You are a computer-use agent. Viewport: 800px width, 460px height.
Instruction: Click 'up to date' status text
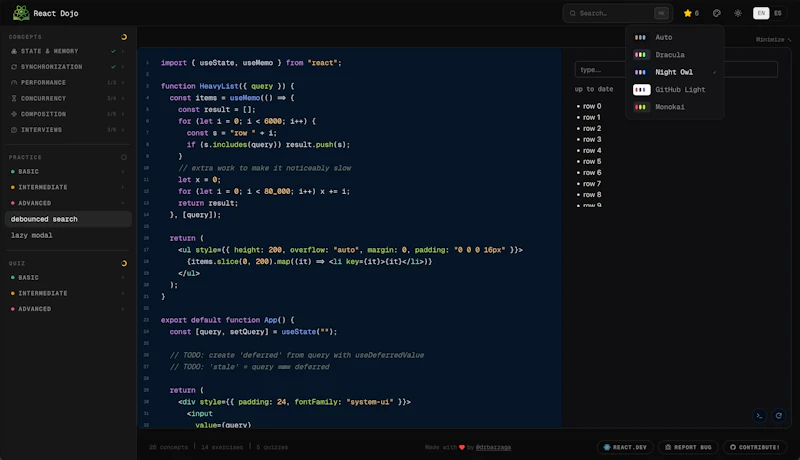pyautogui.click(x=594, y=89)
